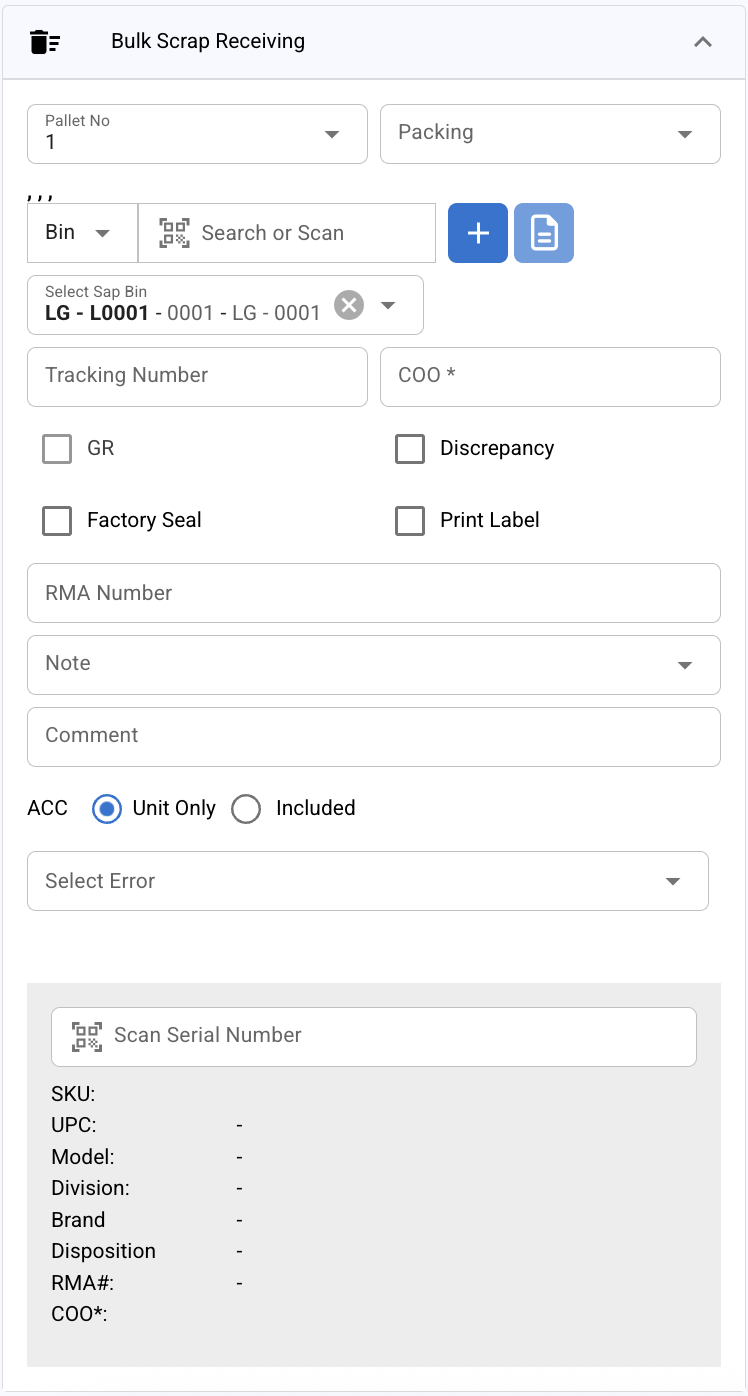This screenshot has height=1396, width=748.
Task: Click the Bulk Scrap Receiving trash icon
Action: tap(45, 42)
